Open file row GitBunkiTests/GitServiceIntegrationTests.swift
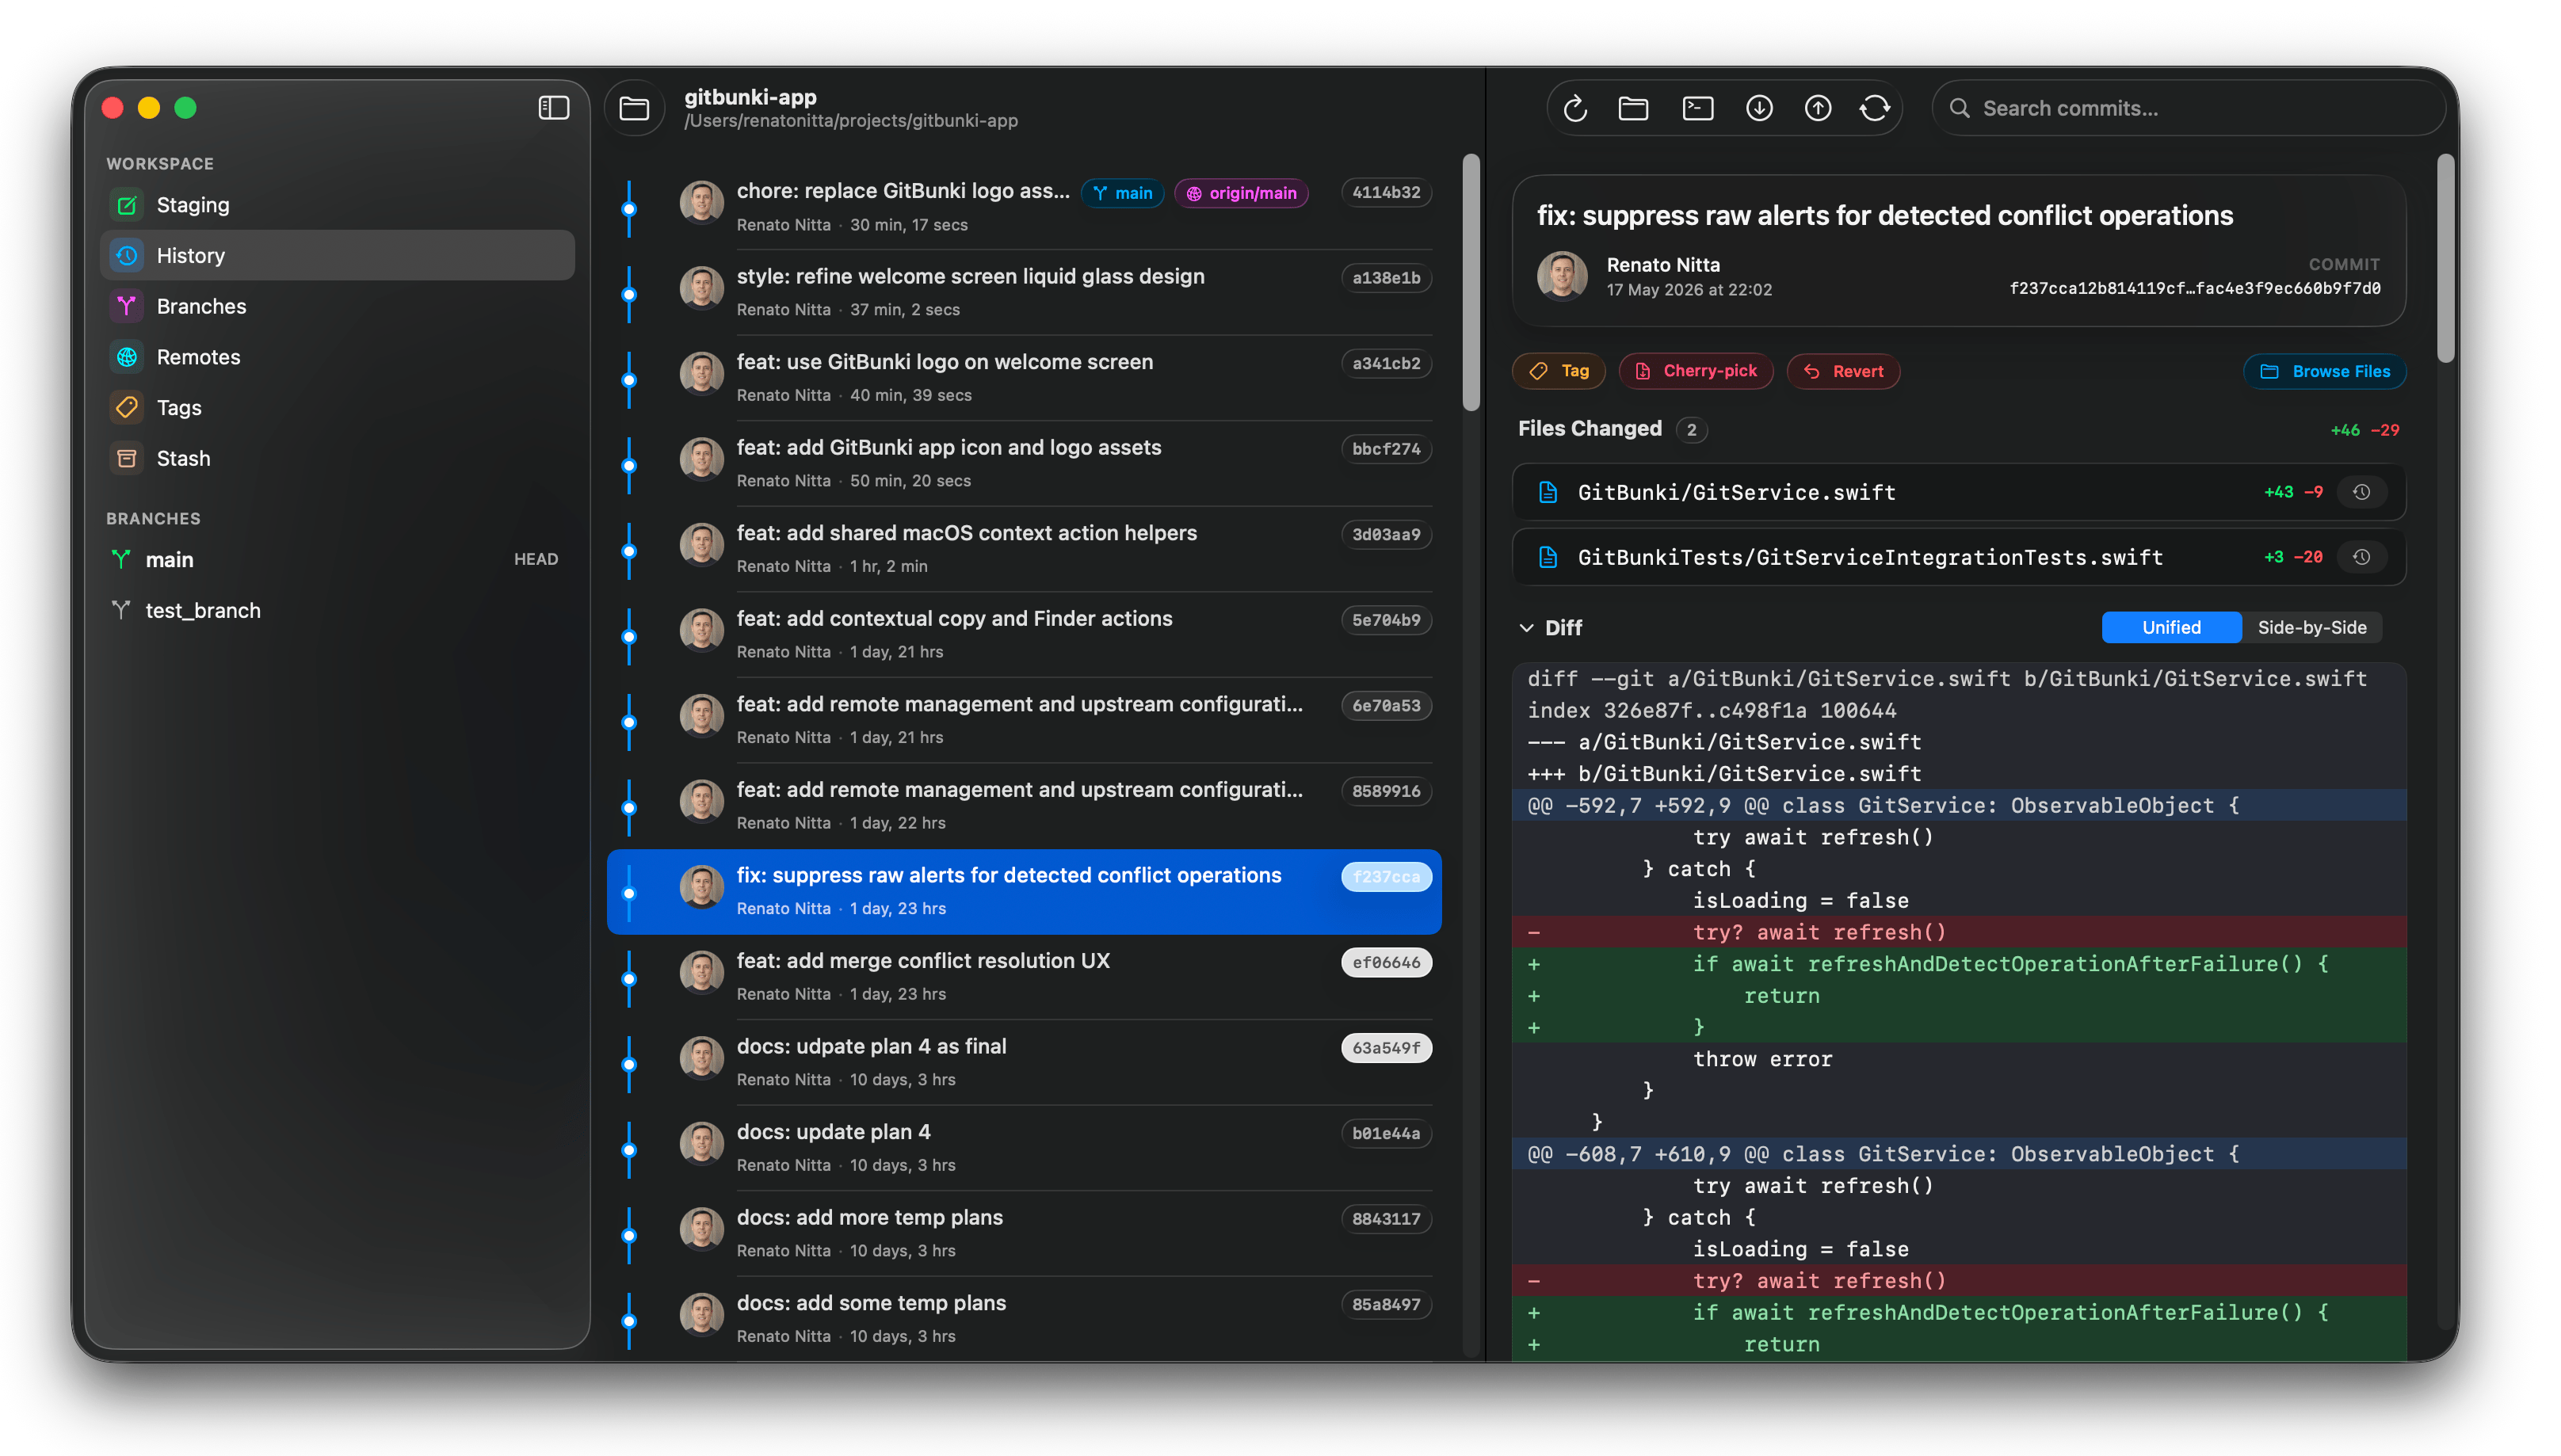 (x=1958, y=557)
